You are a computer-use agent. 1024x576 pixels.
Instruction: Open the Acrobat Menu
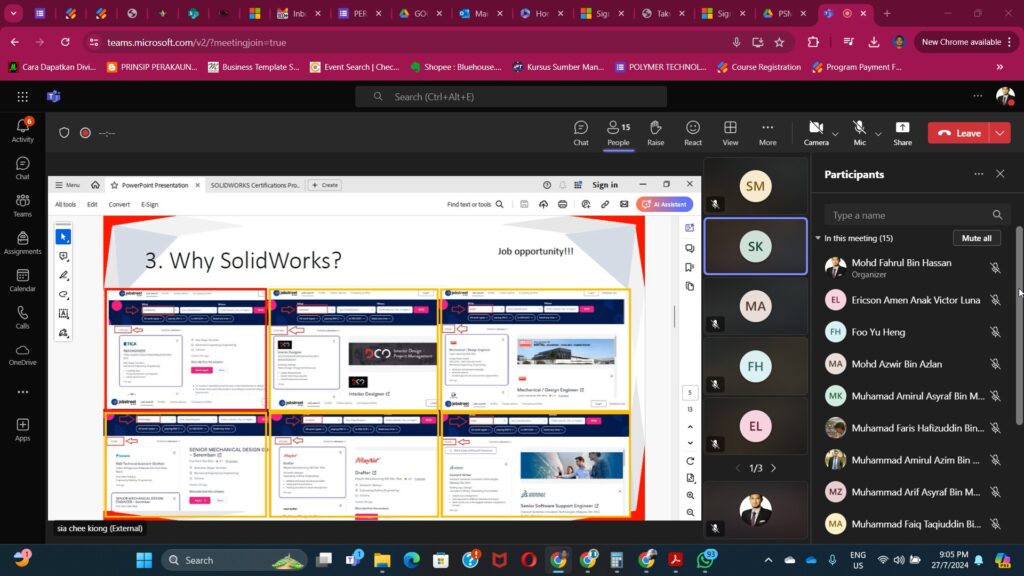pyautogui.click(x=67, y=185)
